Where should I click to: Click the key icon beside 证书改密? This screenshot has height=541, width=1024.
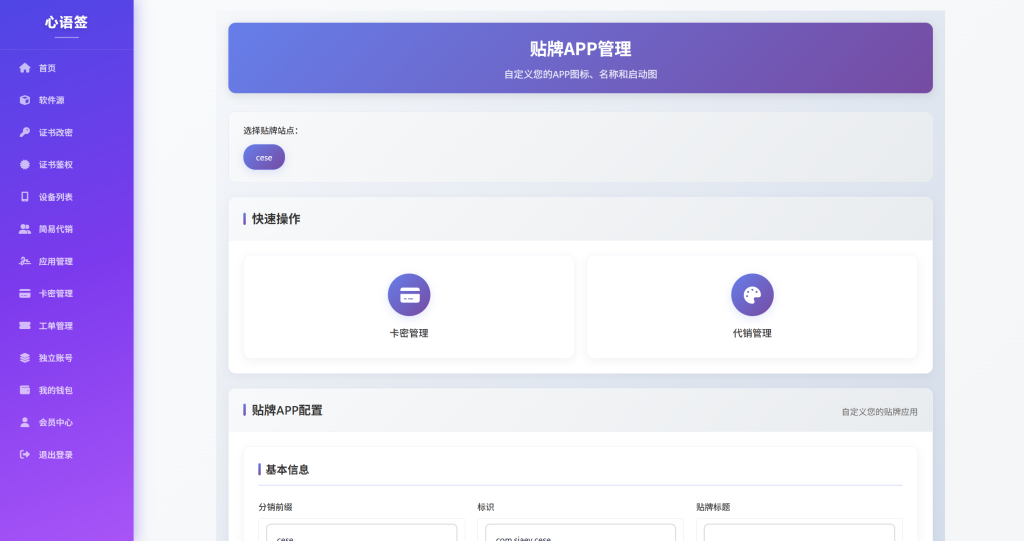25,132
